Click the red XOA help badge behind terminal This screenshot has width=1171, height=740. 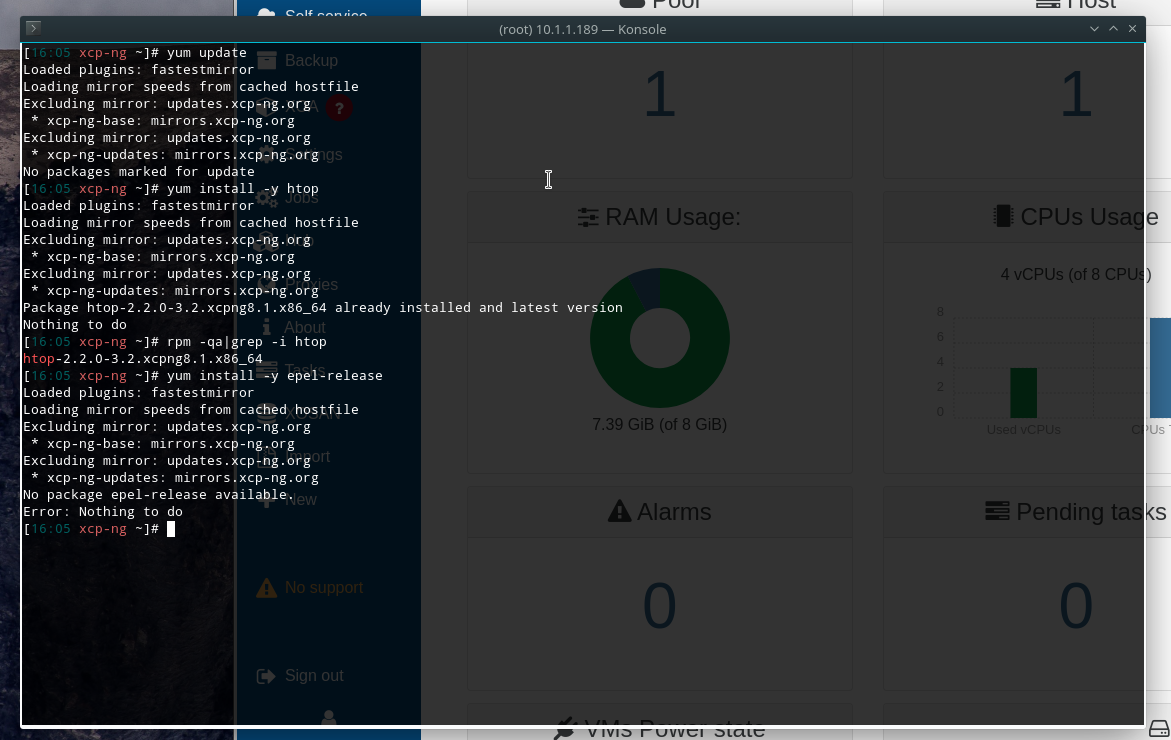tap(339, 108)
